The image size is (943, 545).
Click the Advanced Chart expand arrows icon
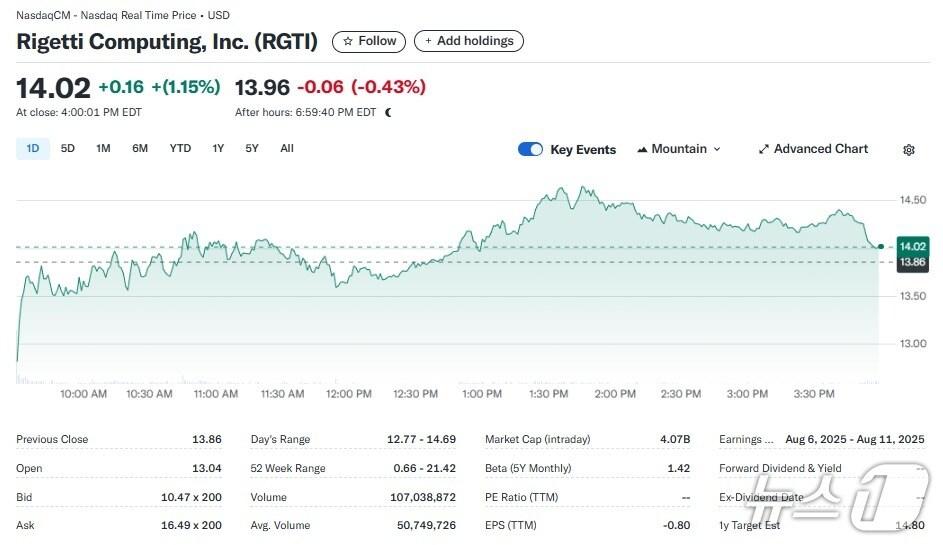pos(763,149)
